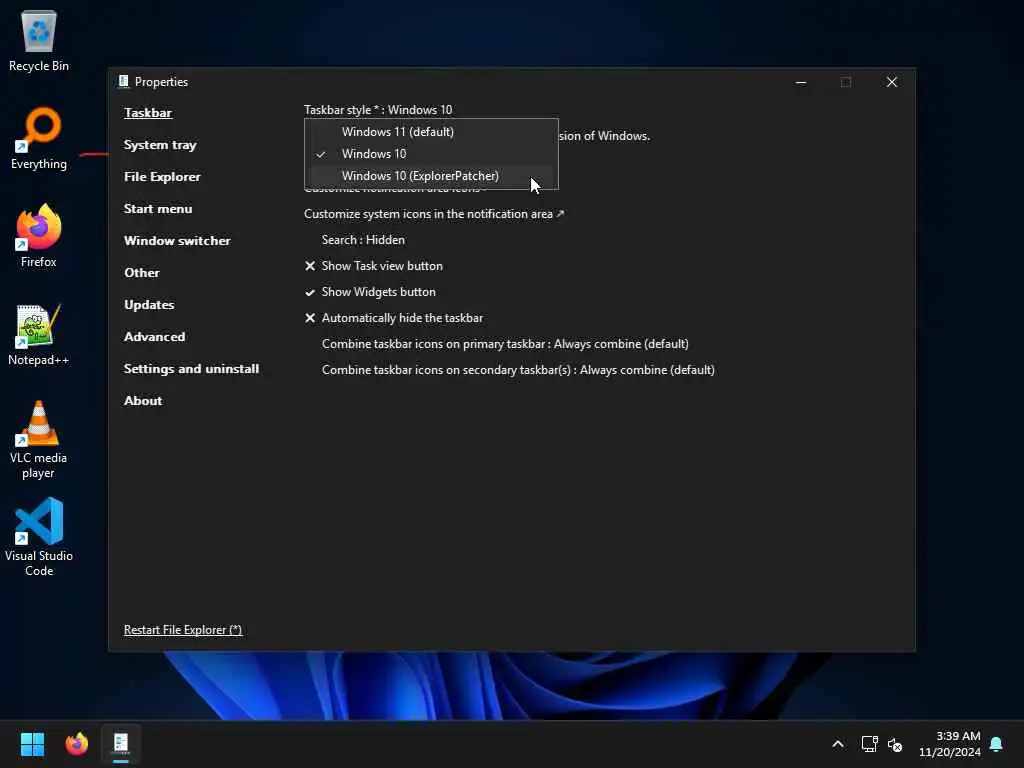The height and width of the screenshot is (768, 1024).
Task: Select ExplorerPatcher Properties taskbar icon
Action: (x=121, y=744)
